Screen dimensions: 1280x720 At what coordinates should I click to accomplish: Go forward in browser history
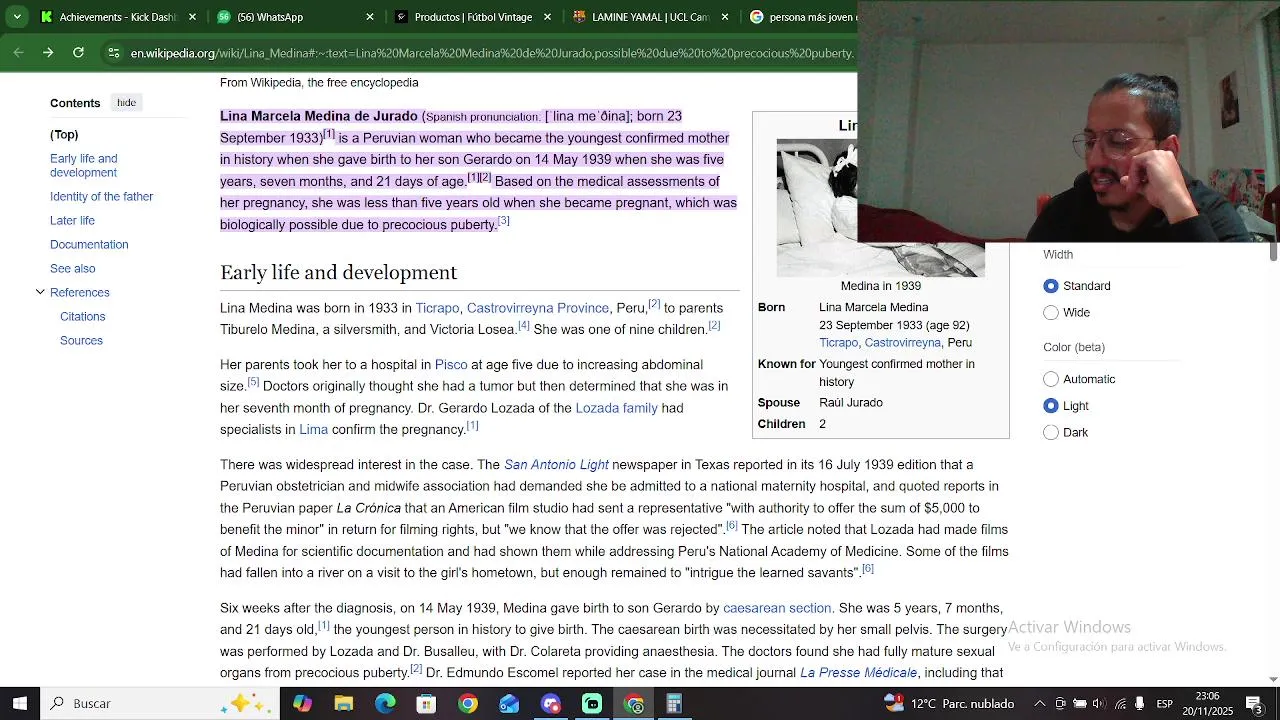tap(48, 53)
